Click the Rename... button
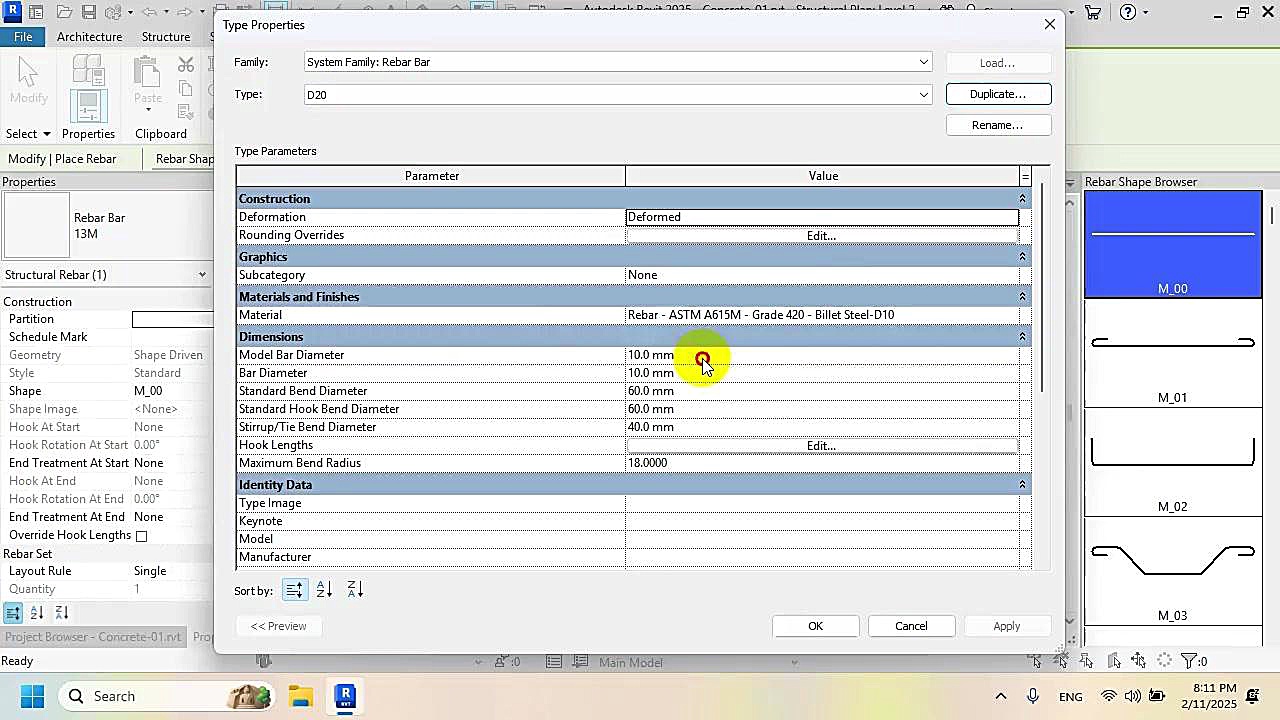 coord(998,125)
